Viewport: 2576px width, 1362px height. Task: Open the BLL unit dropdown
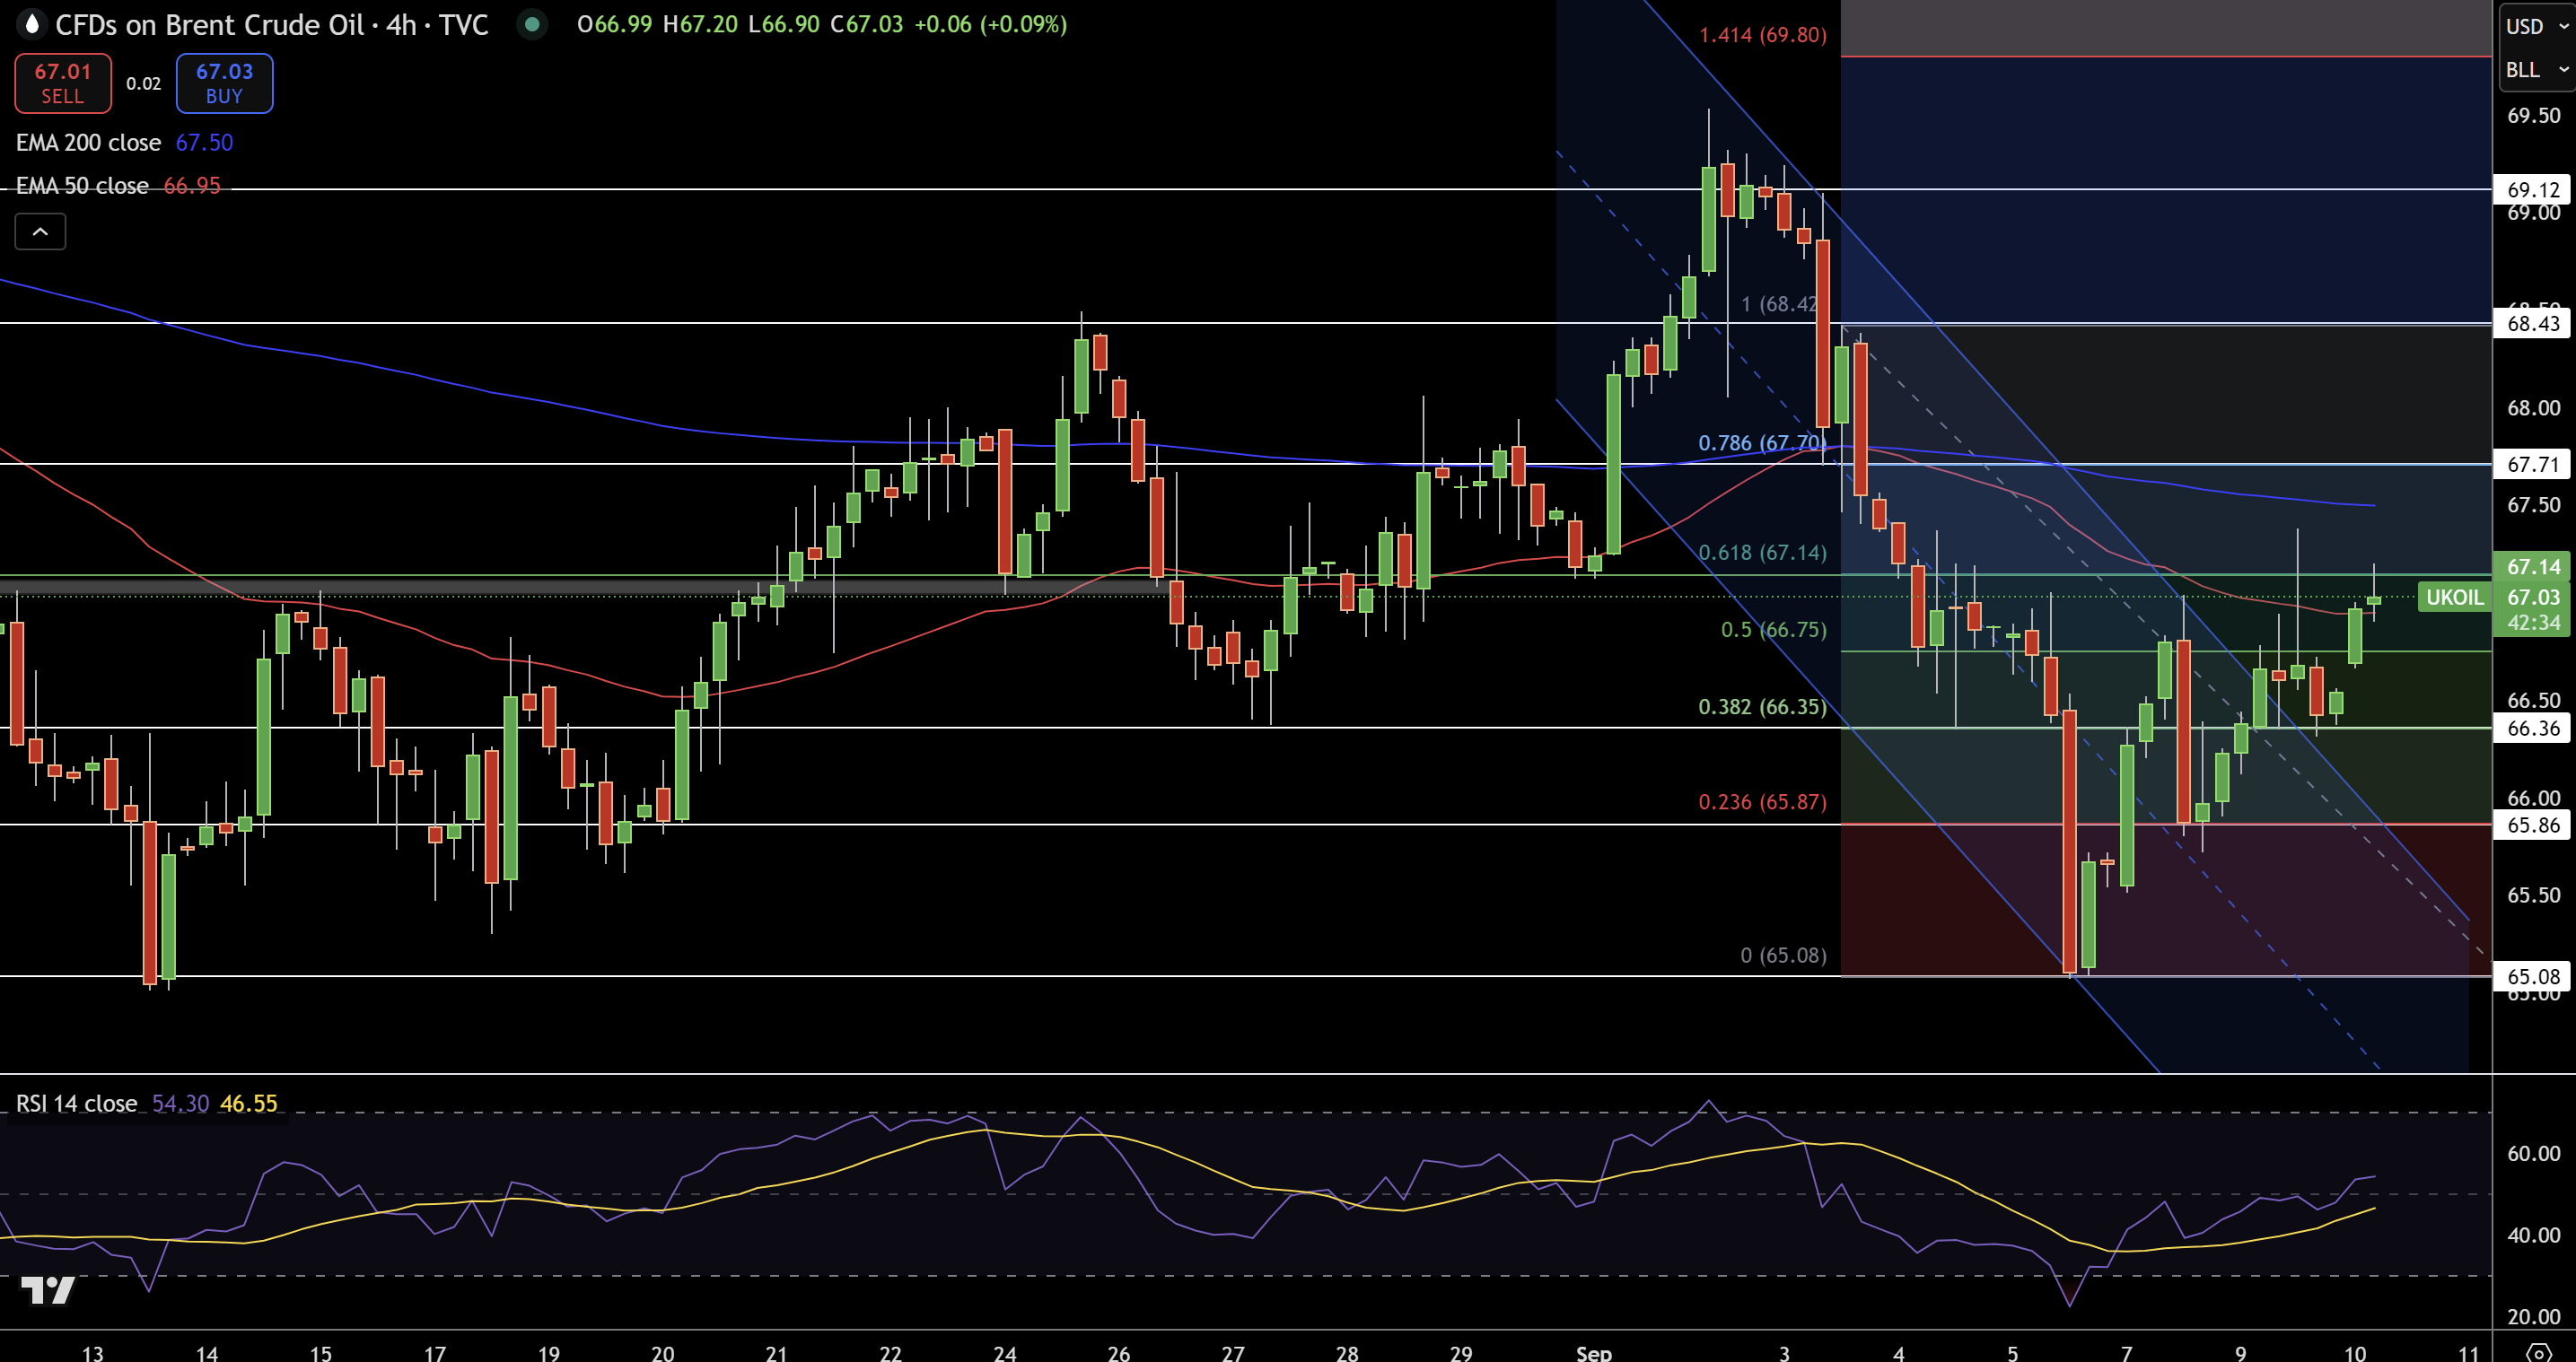click(x=2537, y=70)
